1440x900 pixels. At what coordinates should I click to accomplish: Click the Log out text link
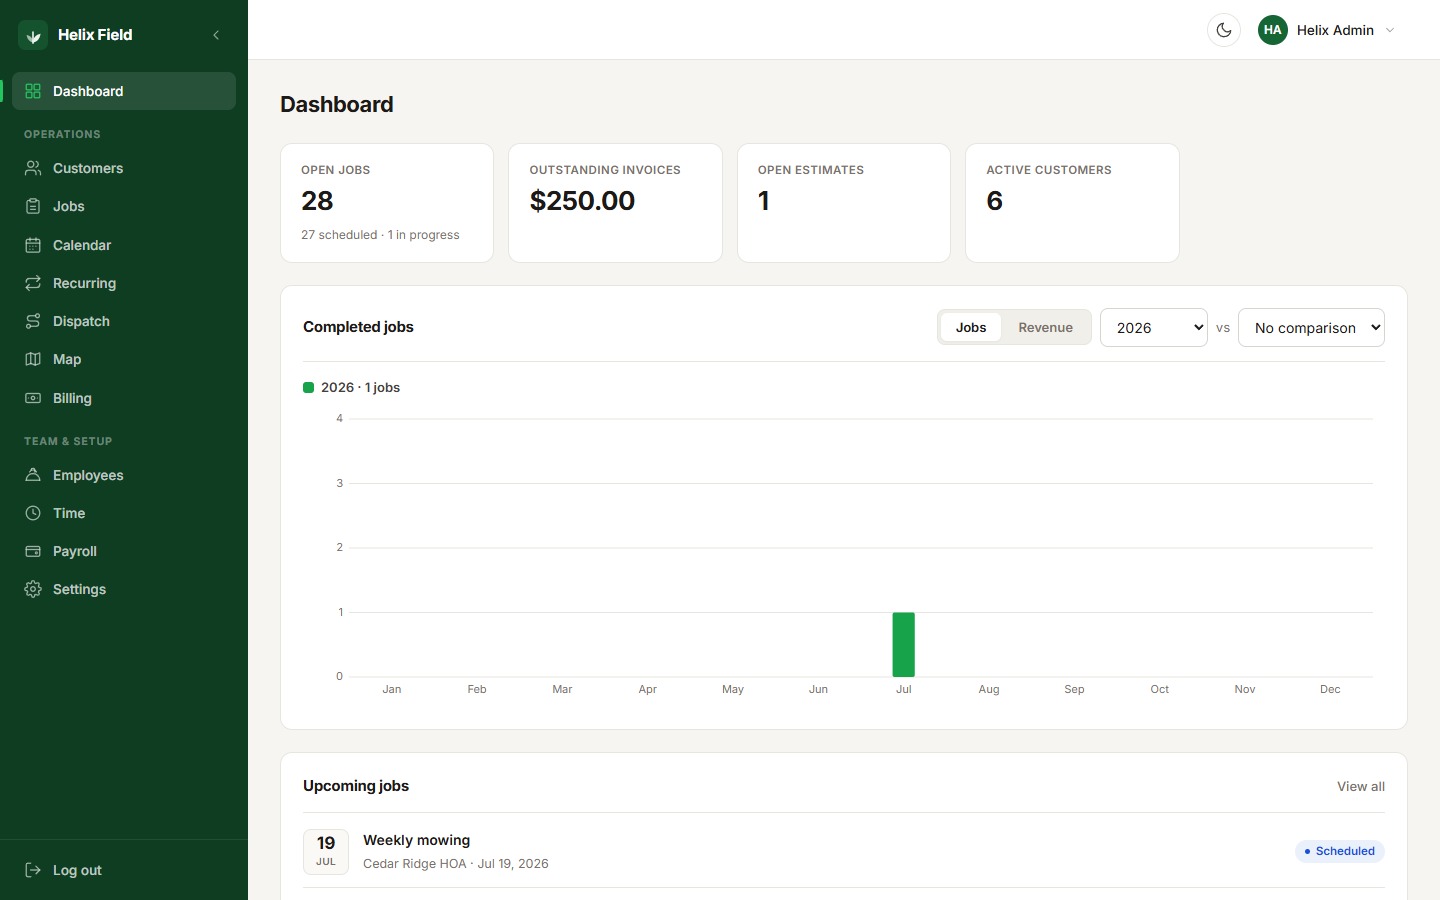click(77, 870)
